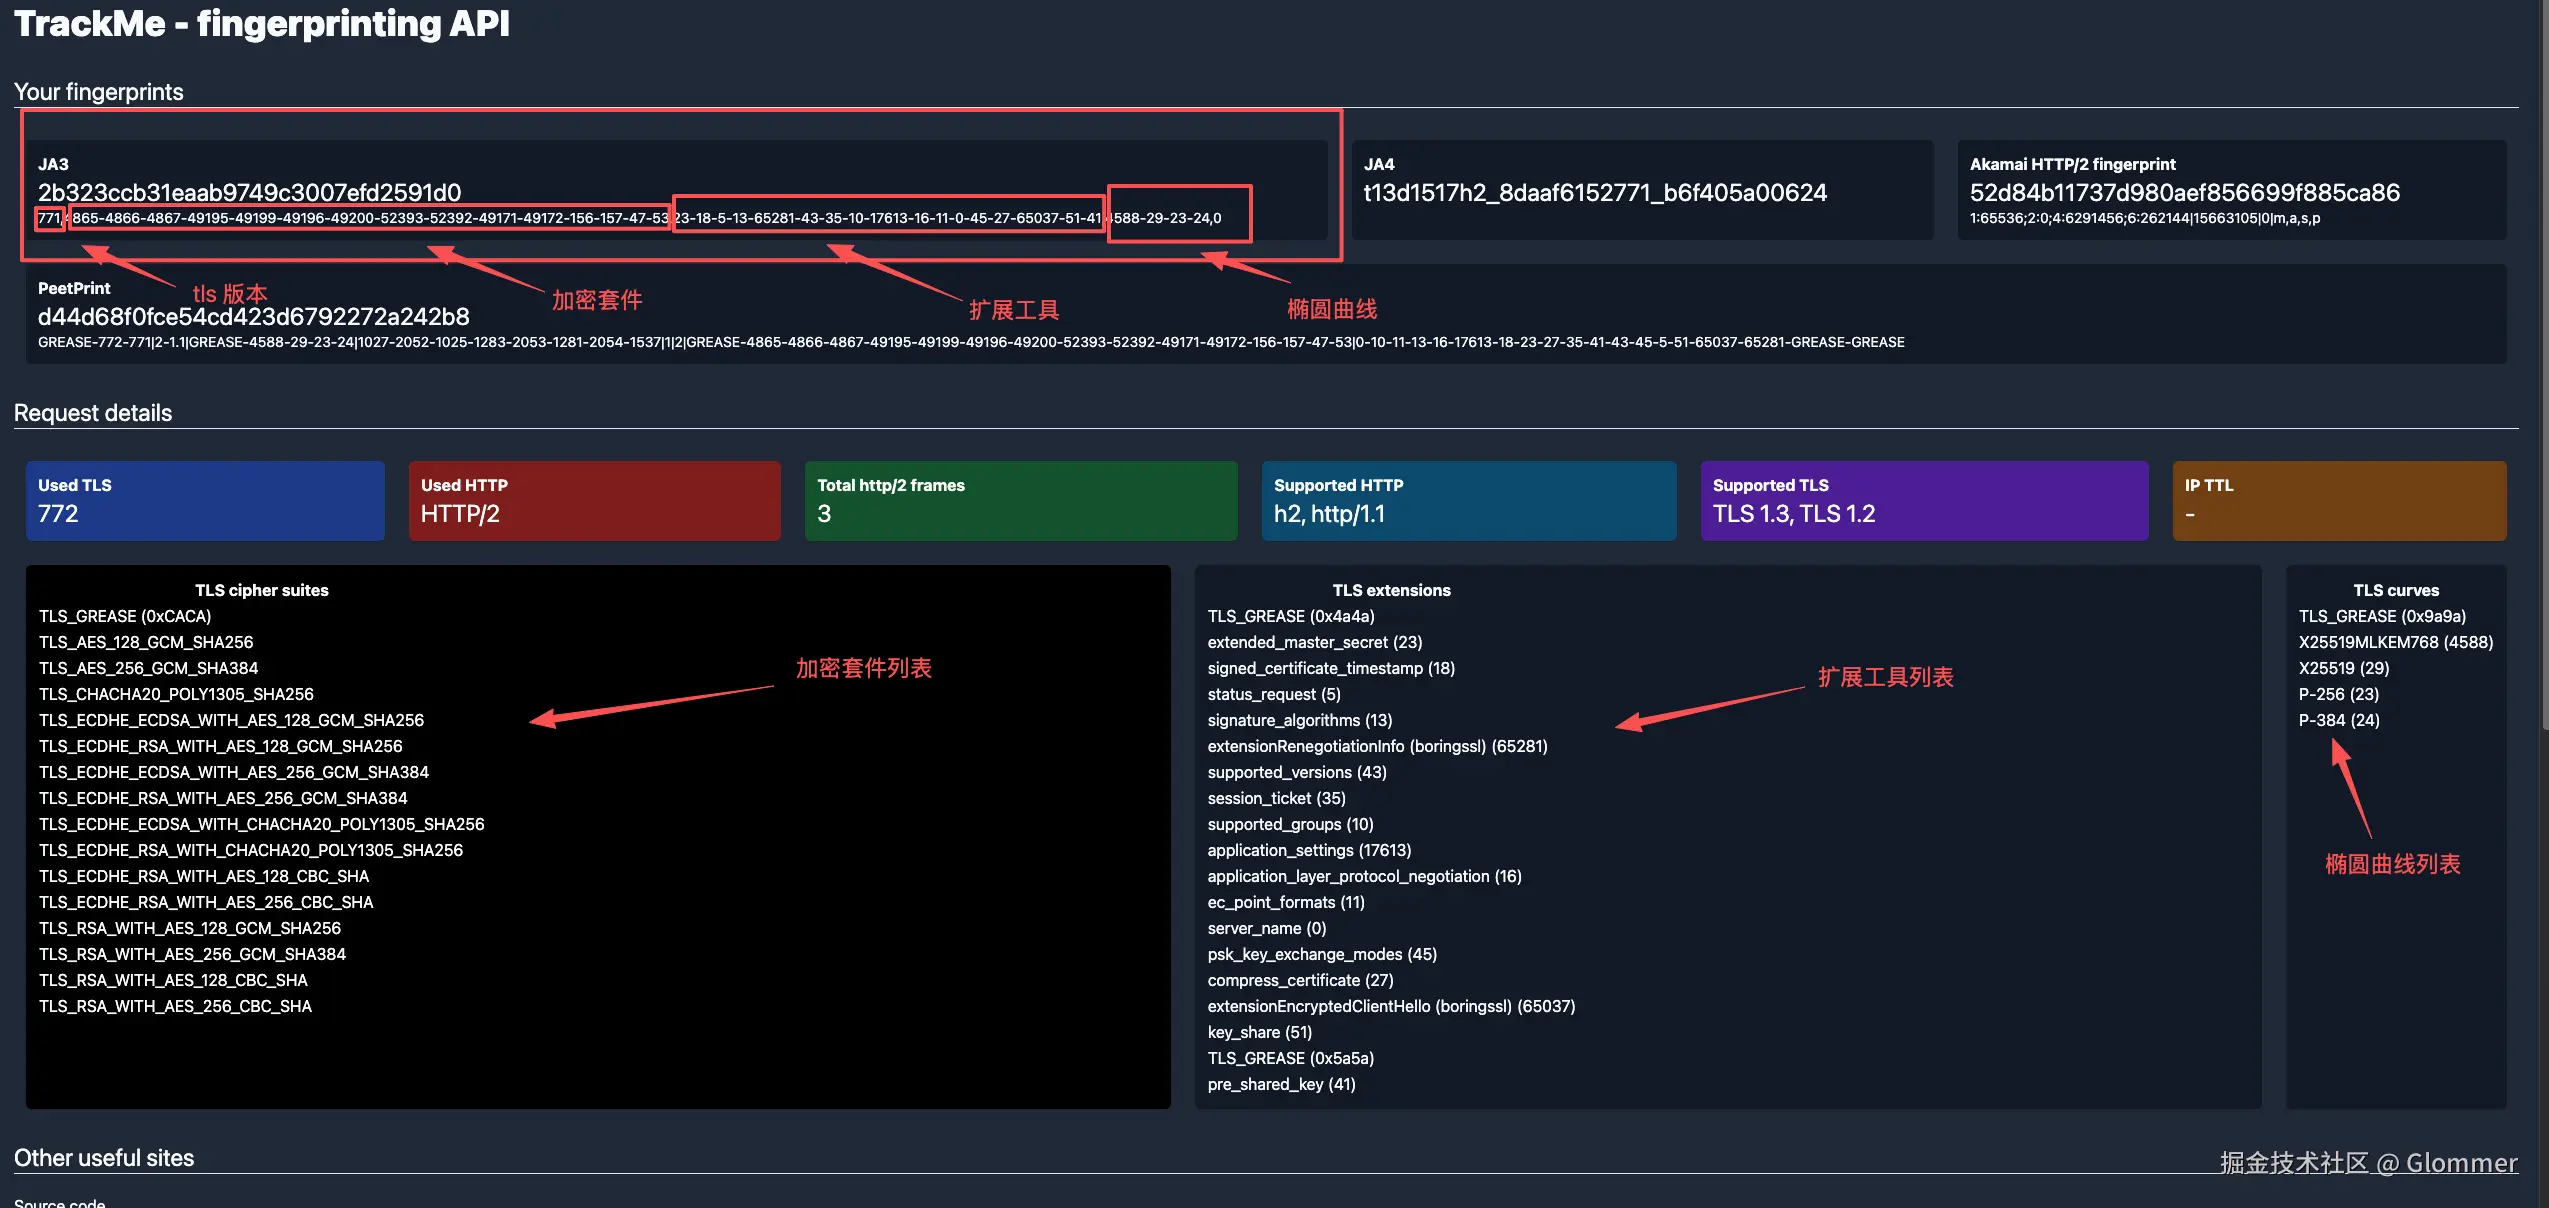Image resolution: width=2549 pixels, height=1208 pixels.
Task: Click the orange IP TTL card
Action: point(2338,500)
